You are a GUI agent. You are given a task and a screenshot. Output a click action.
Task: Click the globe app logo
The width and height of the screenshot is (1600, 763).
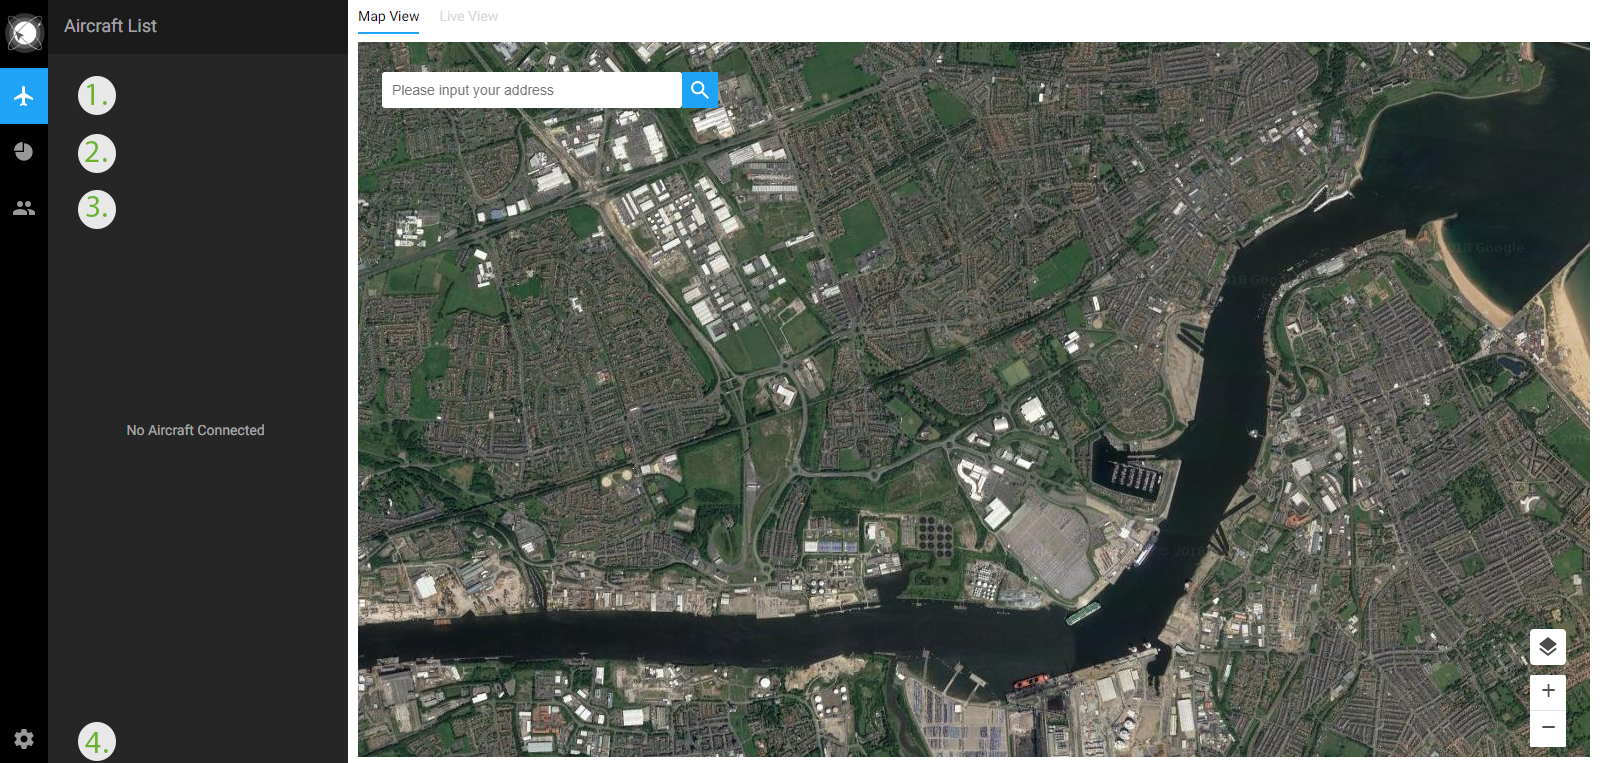coord(24,32)
